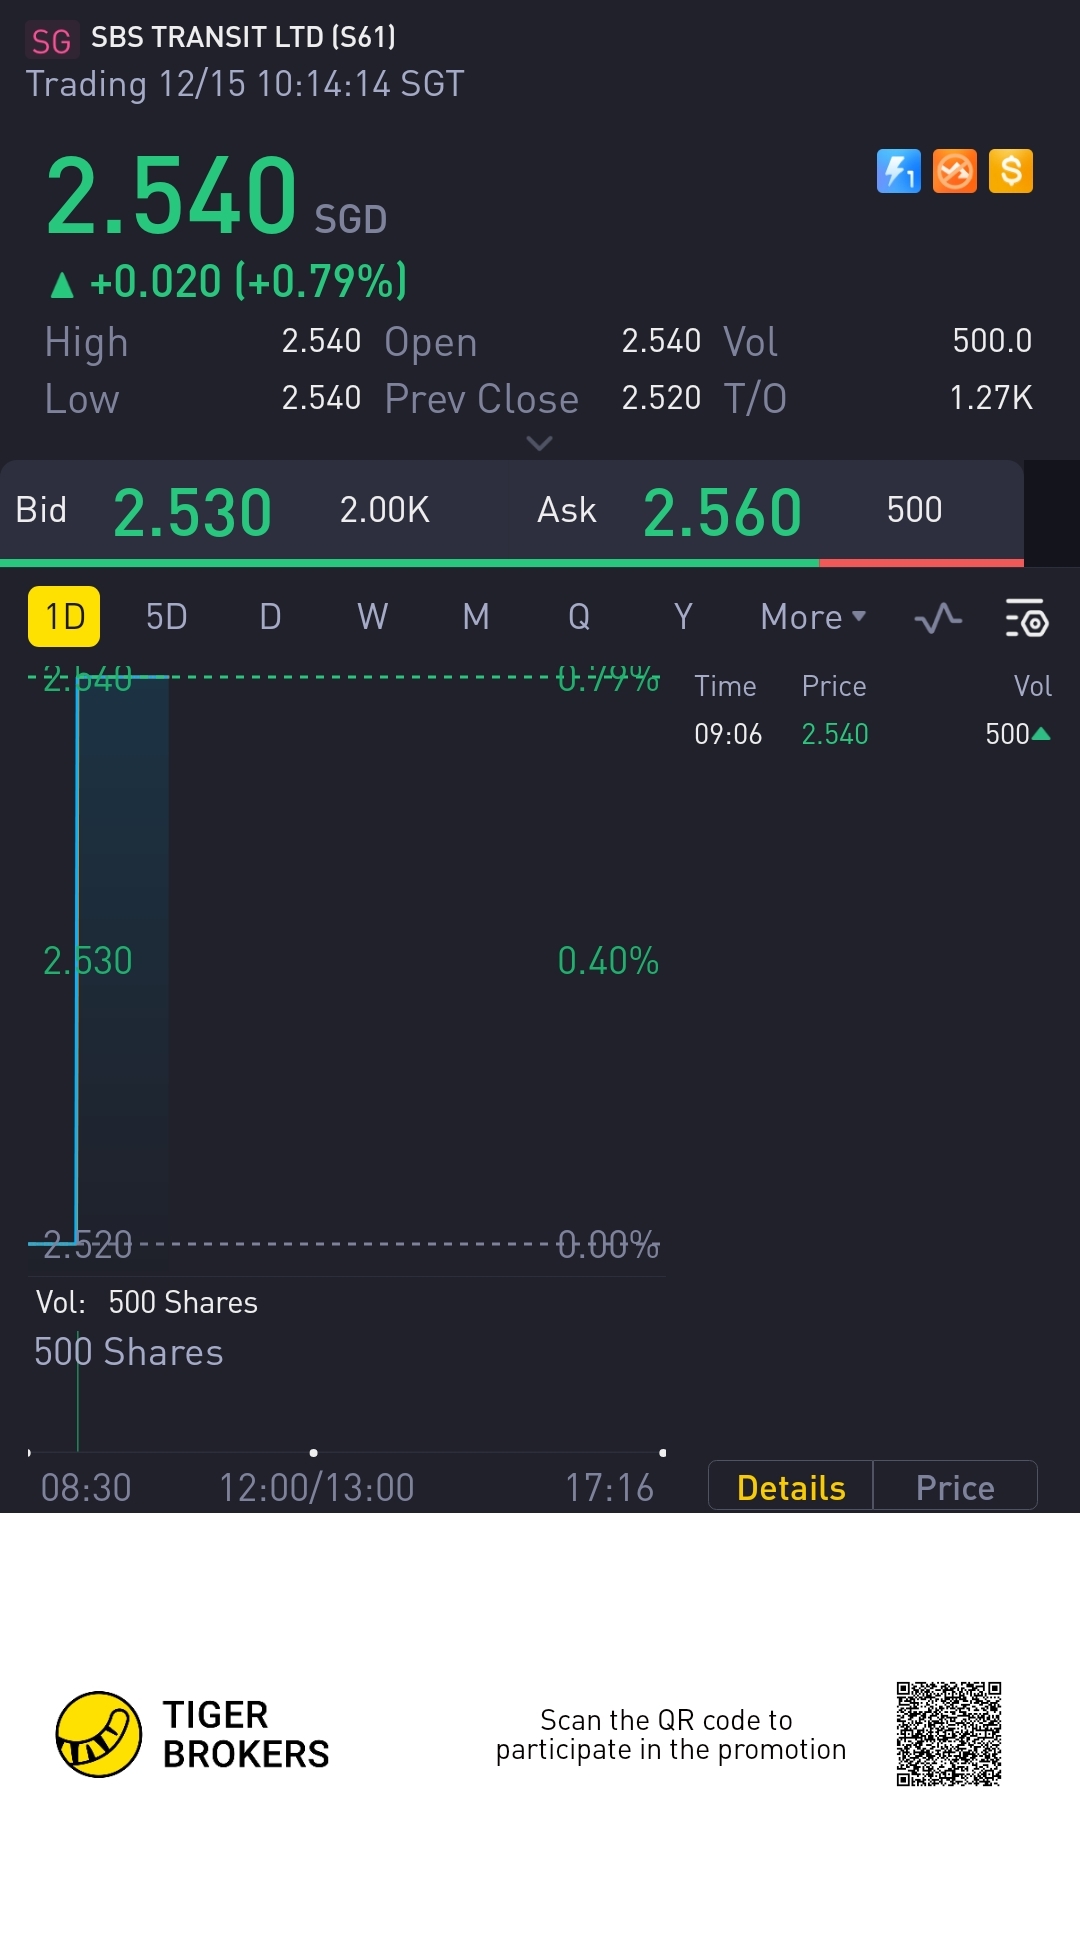
Task: Open the chart indicator waveform icon
Action: coord(938,619)
